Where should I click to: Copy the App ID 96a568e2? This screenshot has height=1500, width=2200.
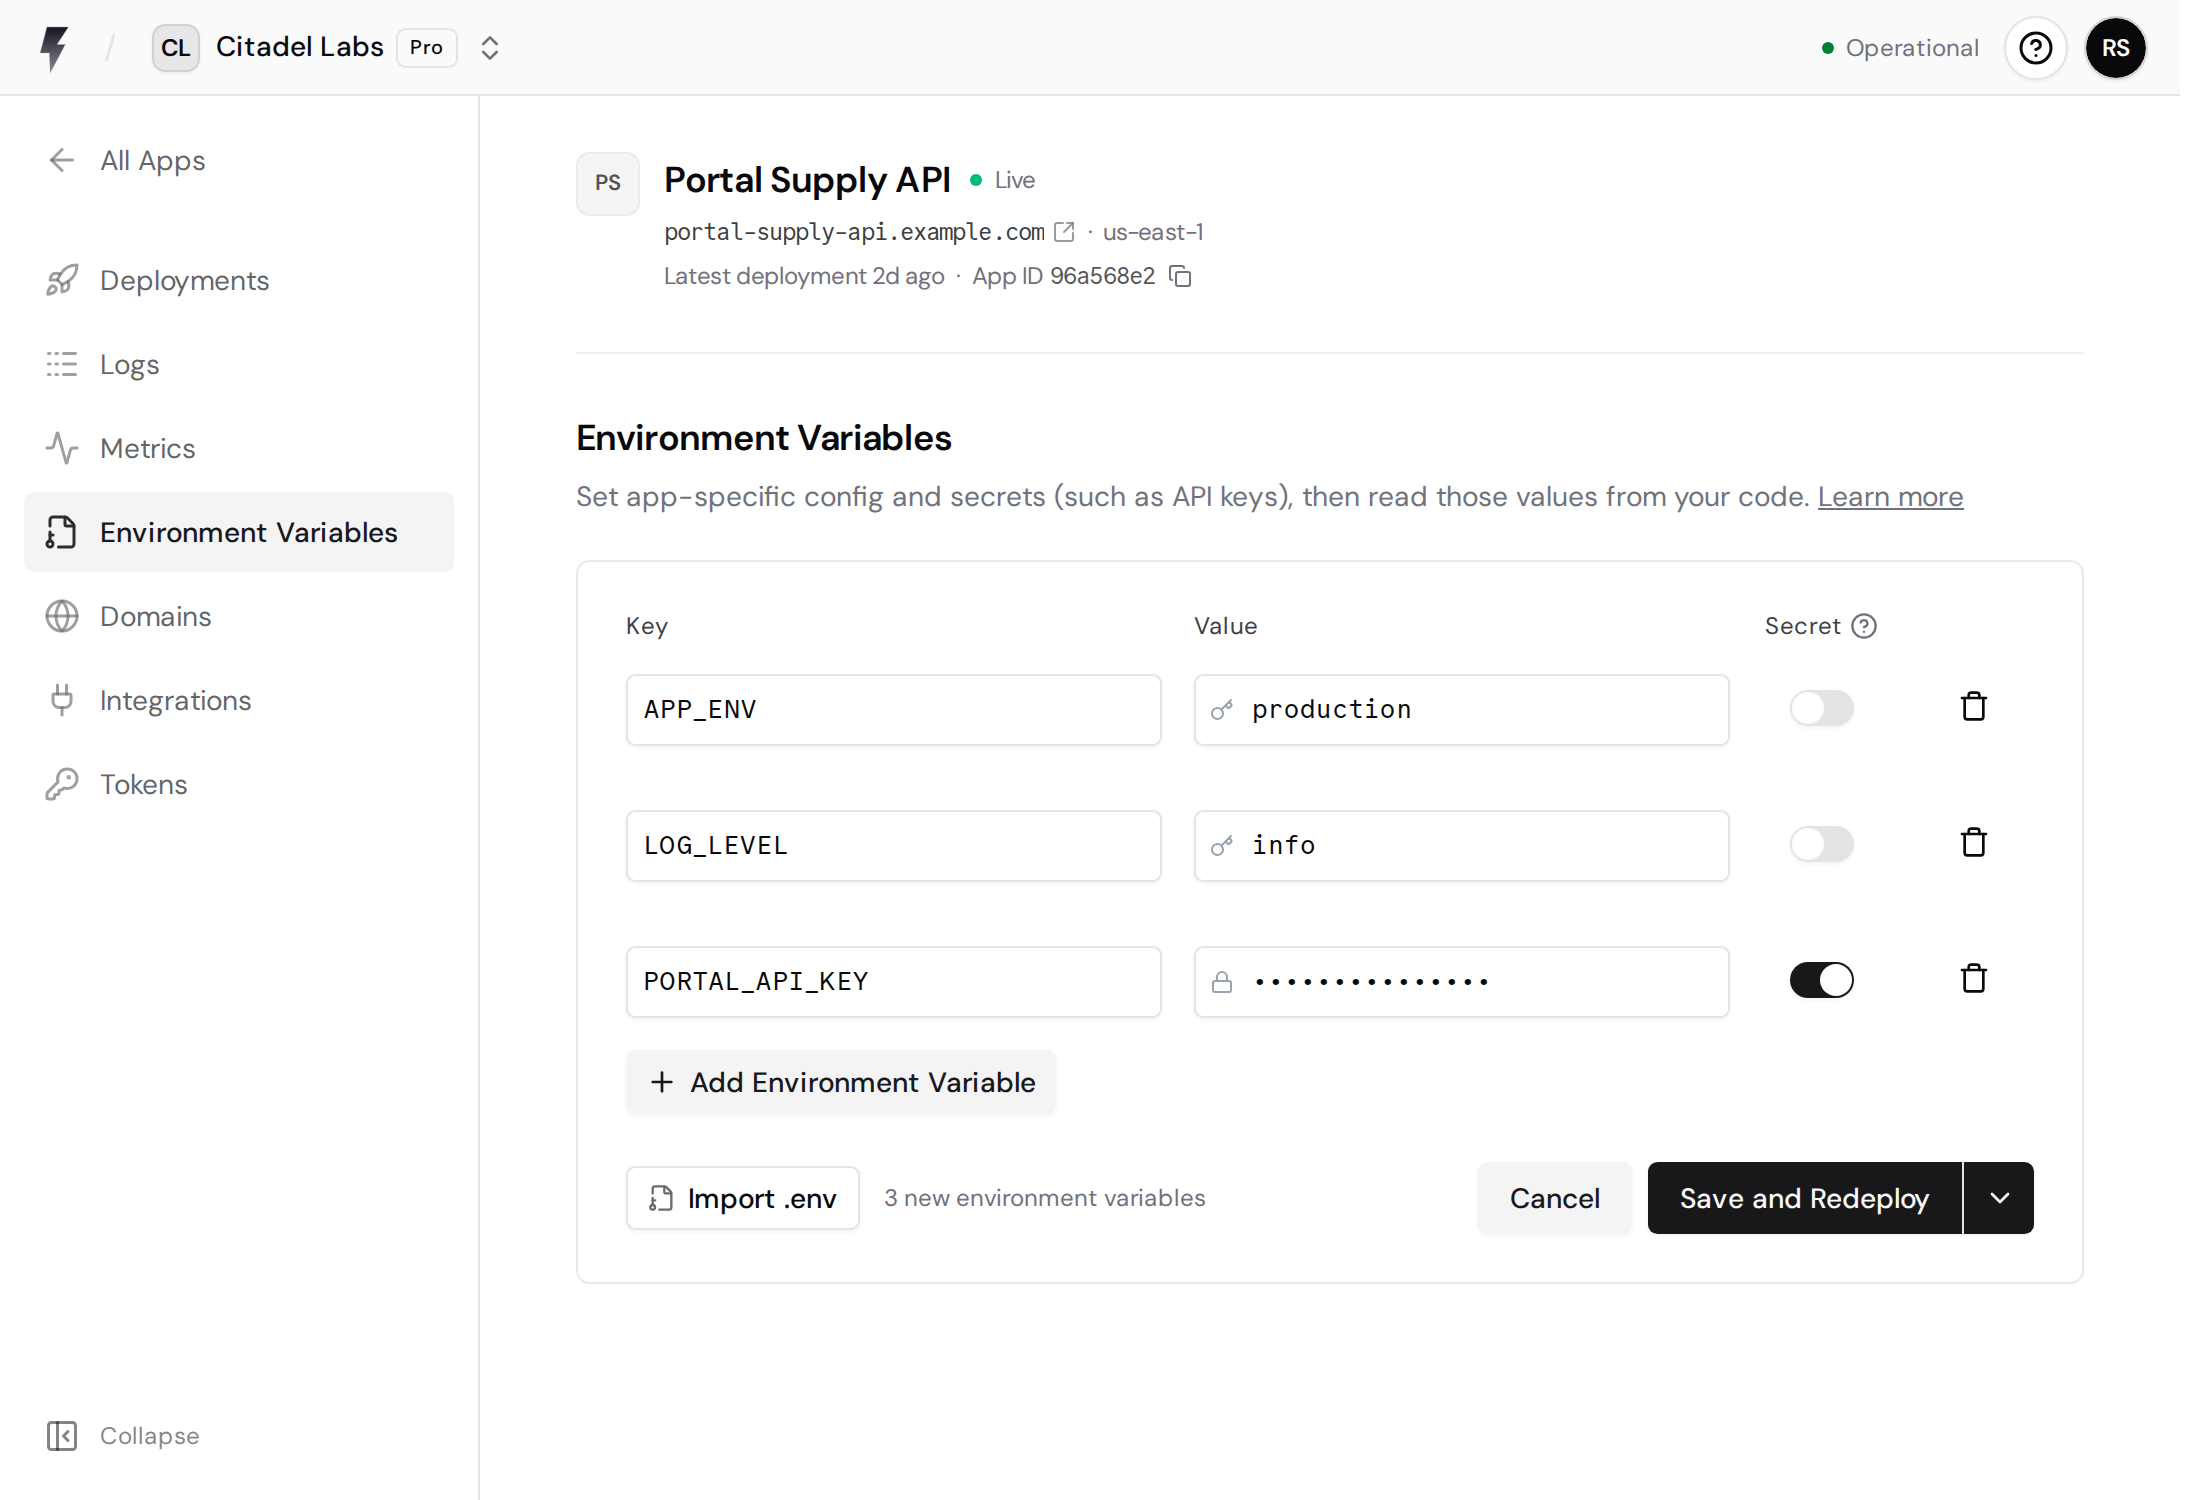(1181, 276)
